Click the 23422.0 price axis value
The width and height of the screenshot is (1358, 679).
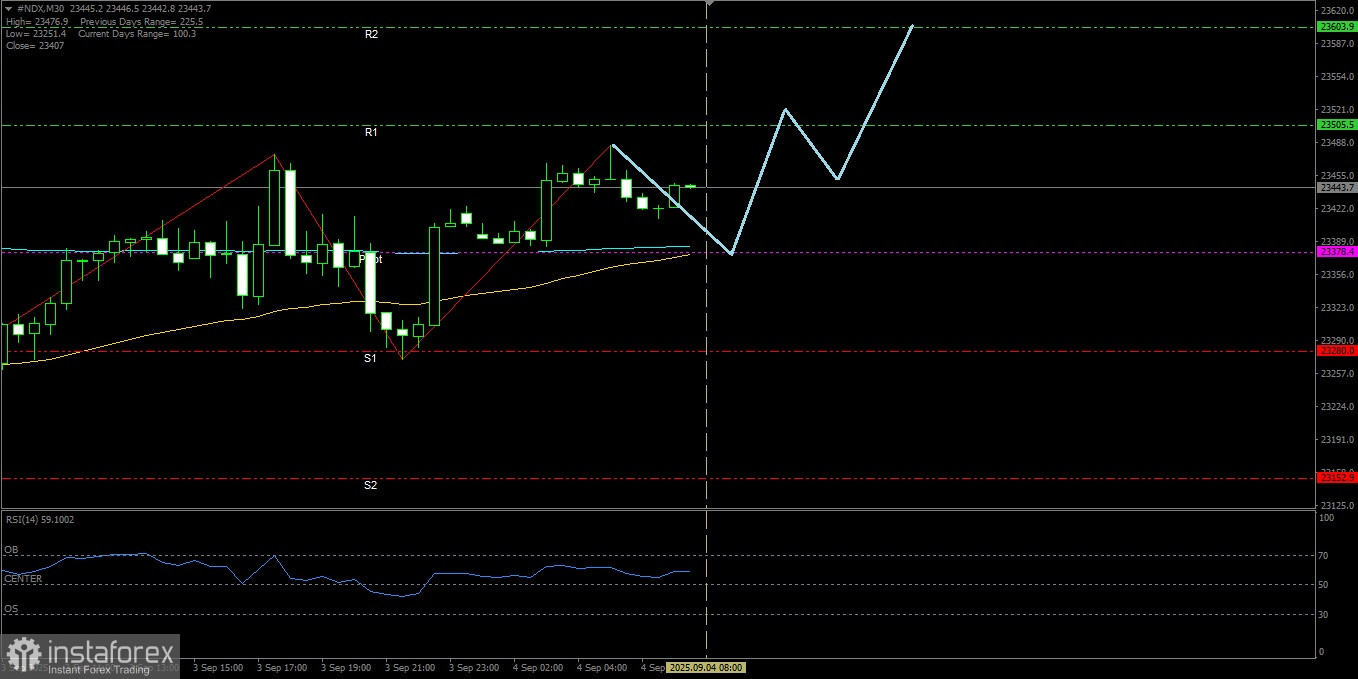(1337, 209)
